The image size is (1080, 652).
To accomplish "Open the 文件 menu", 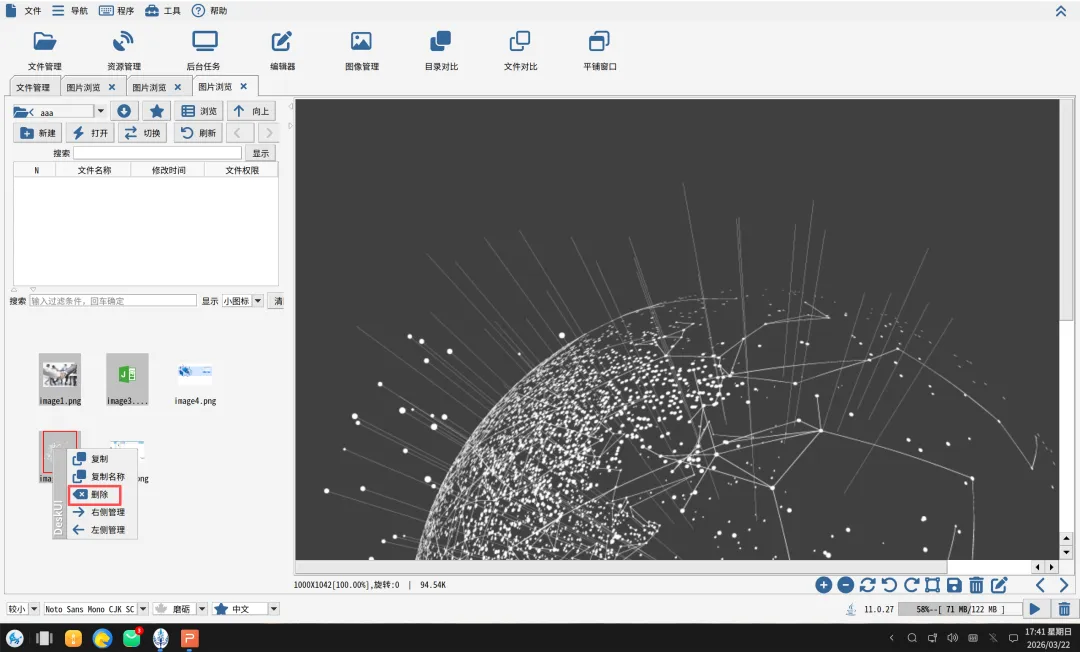I will click(x=24, y=10).
